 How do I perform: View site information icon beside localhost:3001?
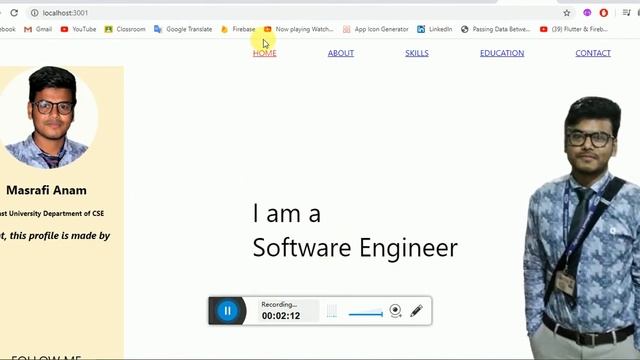point(35,13)
